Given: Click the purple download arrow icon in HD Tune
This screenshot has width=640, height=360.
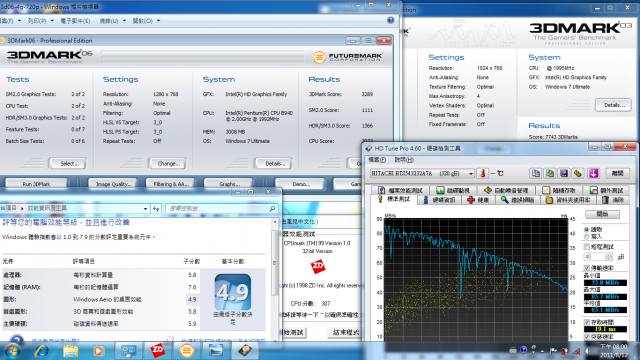Looking at the screenshot, I should point(593,173).
